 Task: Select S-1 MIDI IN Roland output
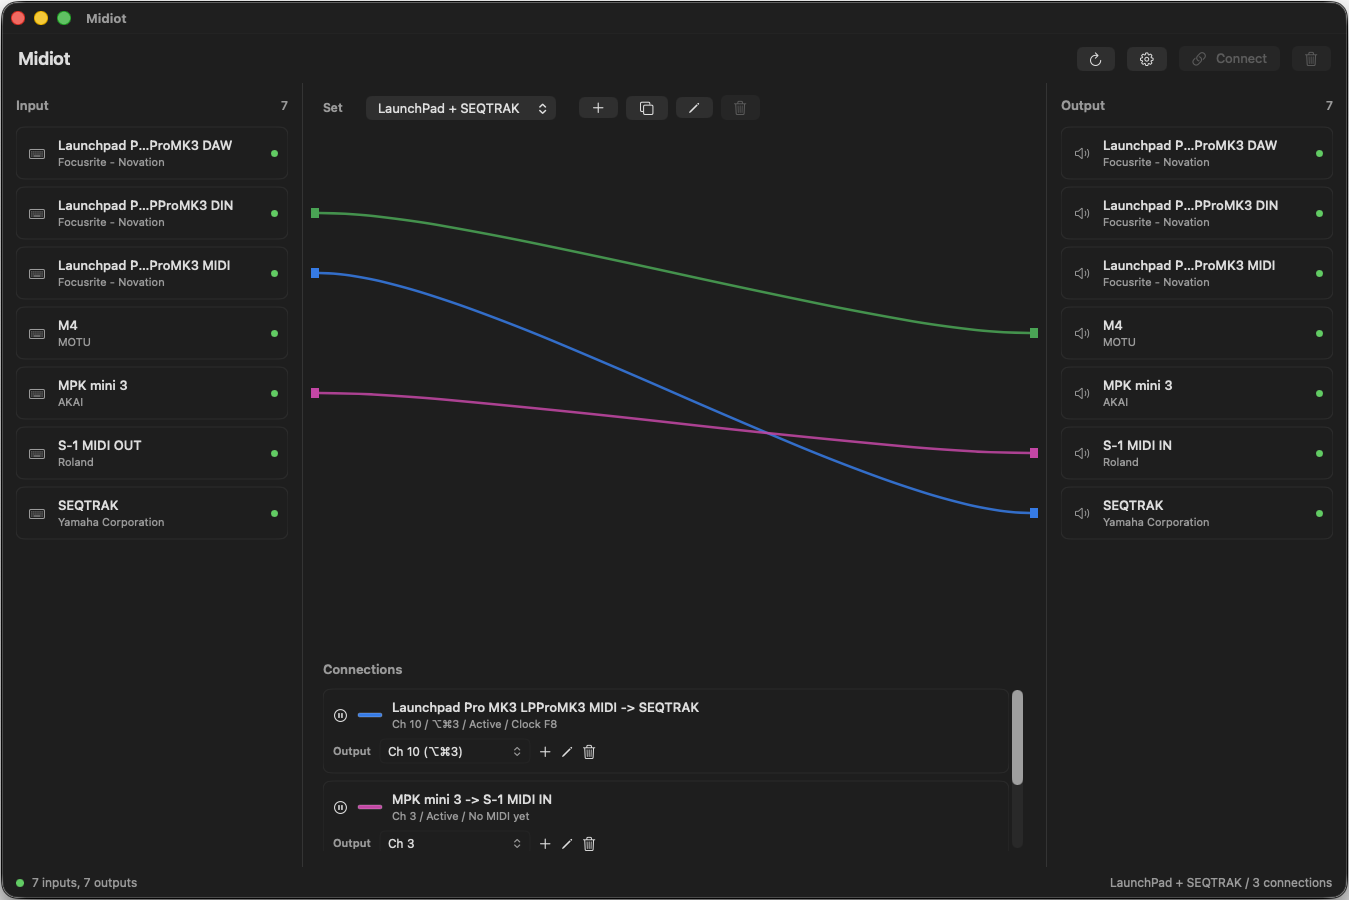pyautogui.click(x=1197, y=453)
